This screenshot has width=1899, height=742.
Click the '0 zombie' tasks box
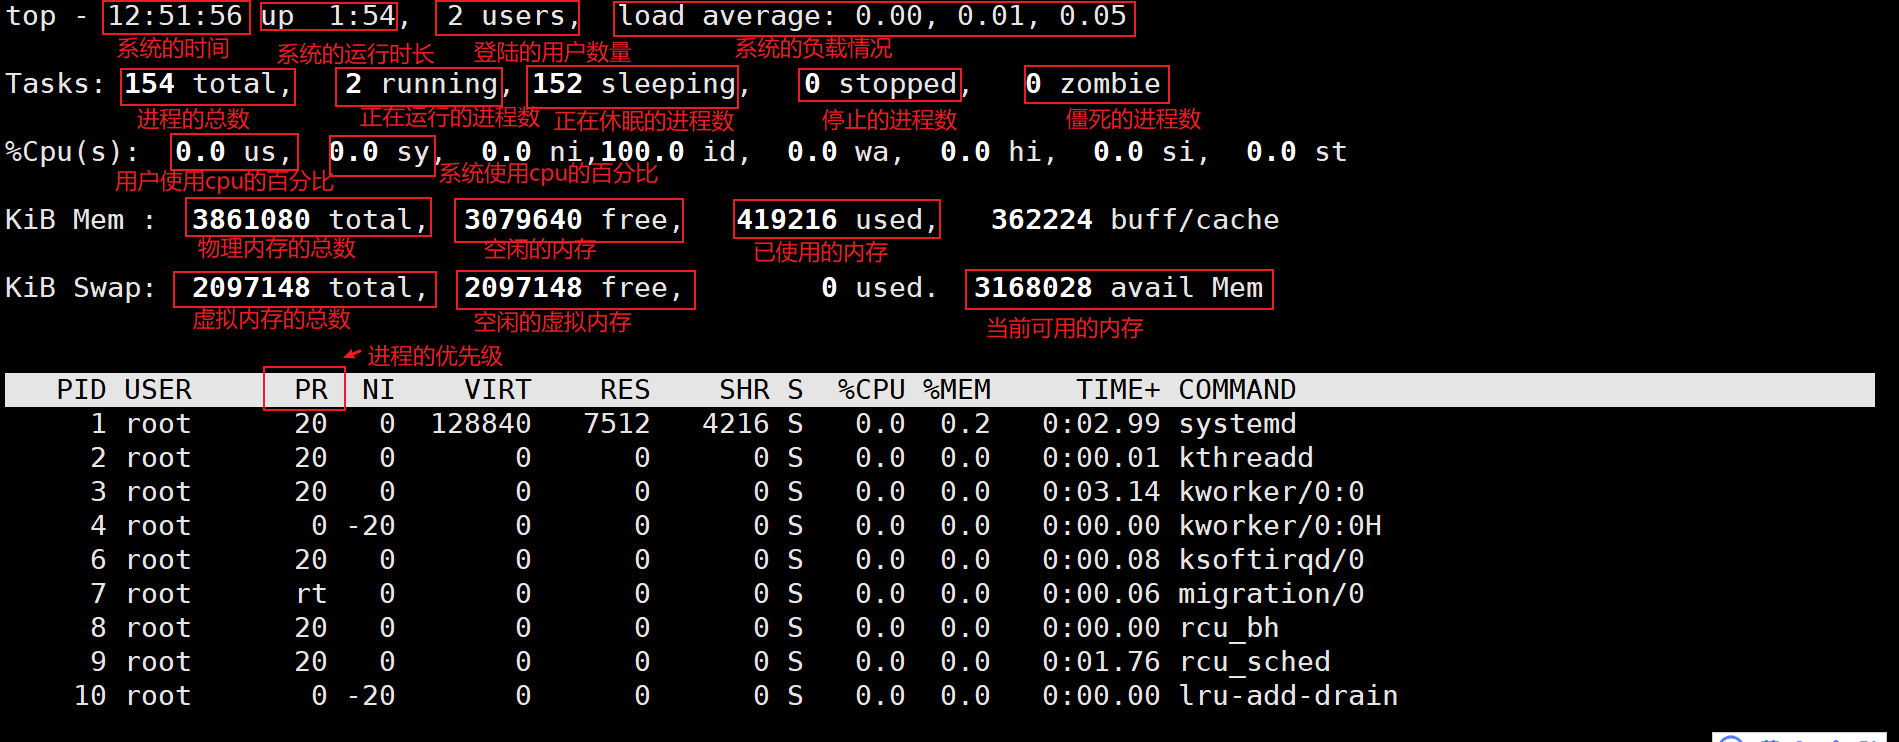pyautogui.click(x=1096, y=85)
